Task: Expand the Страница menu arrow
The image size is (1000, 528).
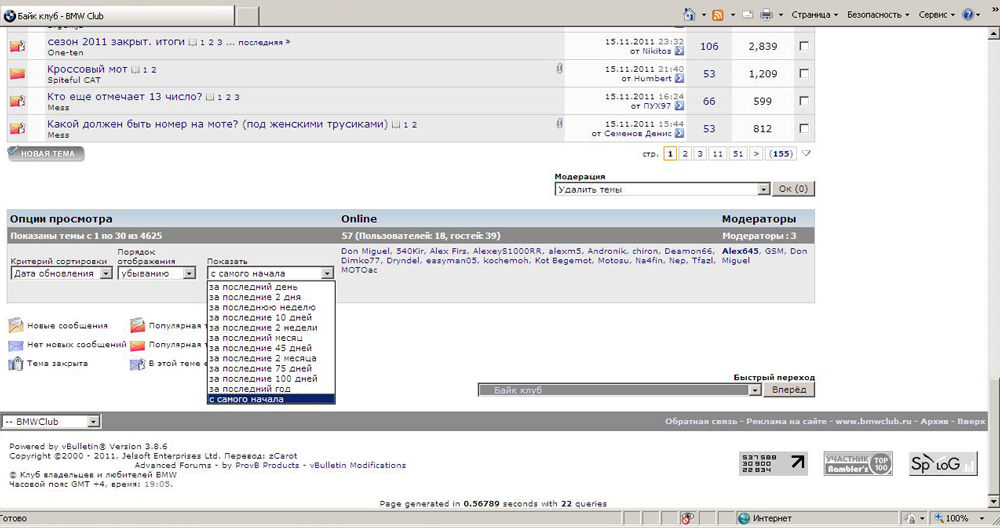Action: point(836,15)
